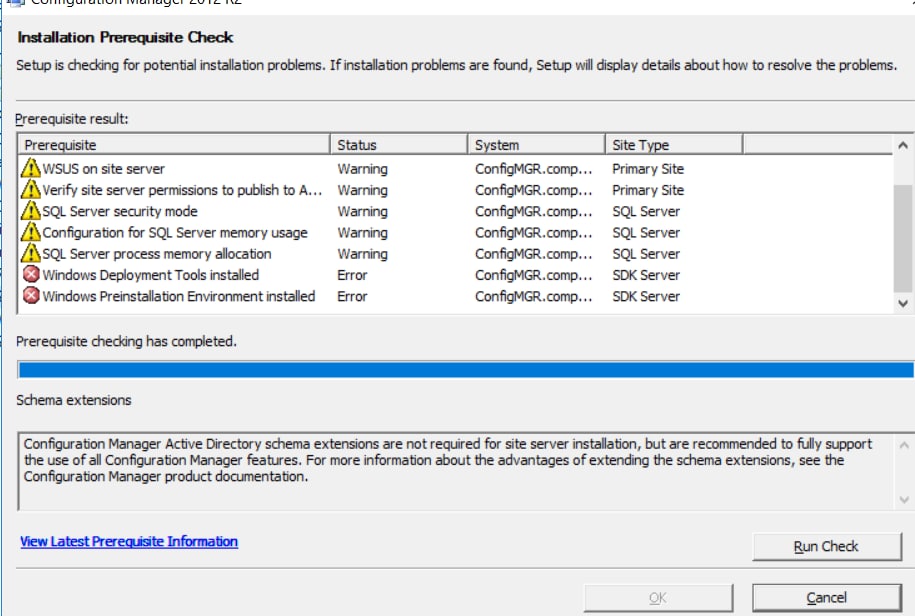This screenshot has height=616, width=915.
Task: Click SDK Server cell in Windows Deployment Tools row
Action: click(646, 275)
